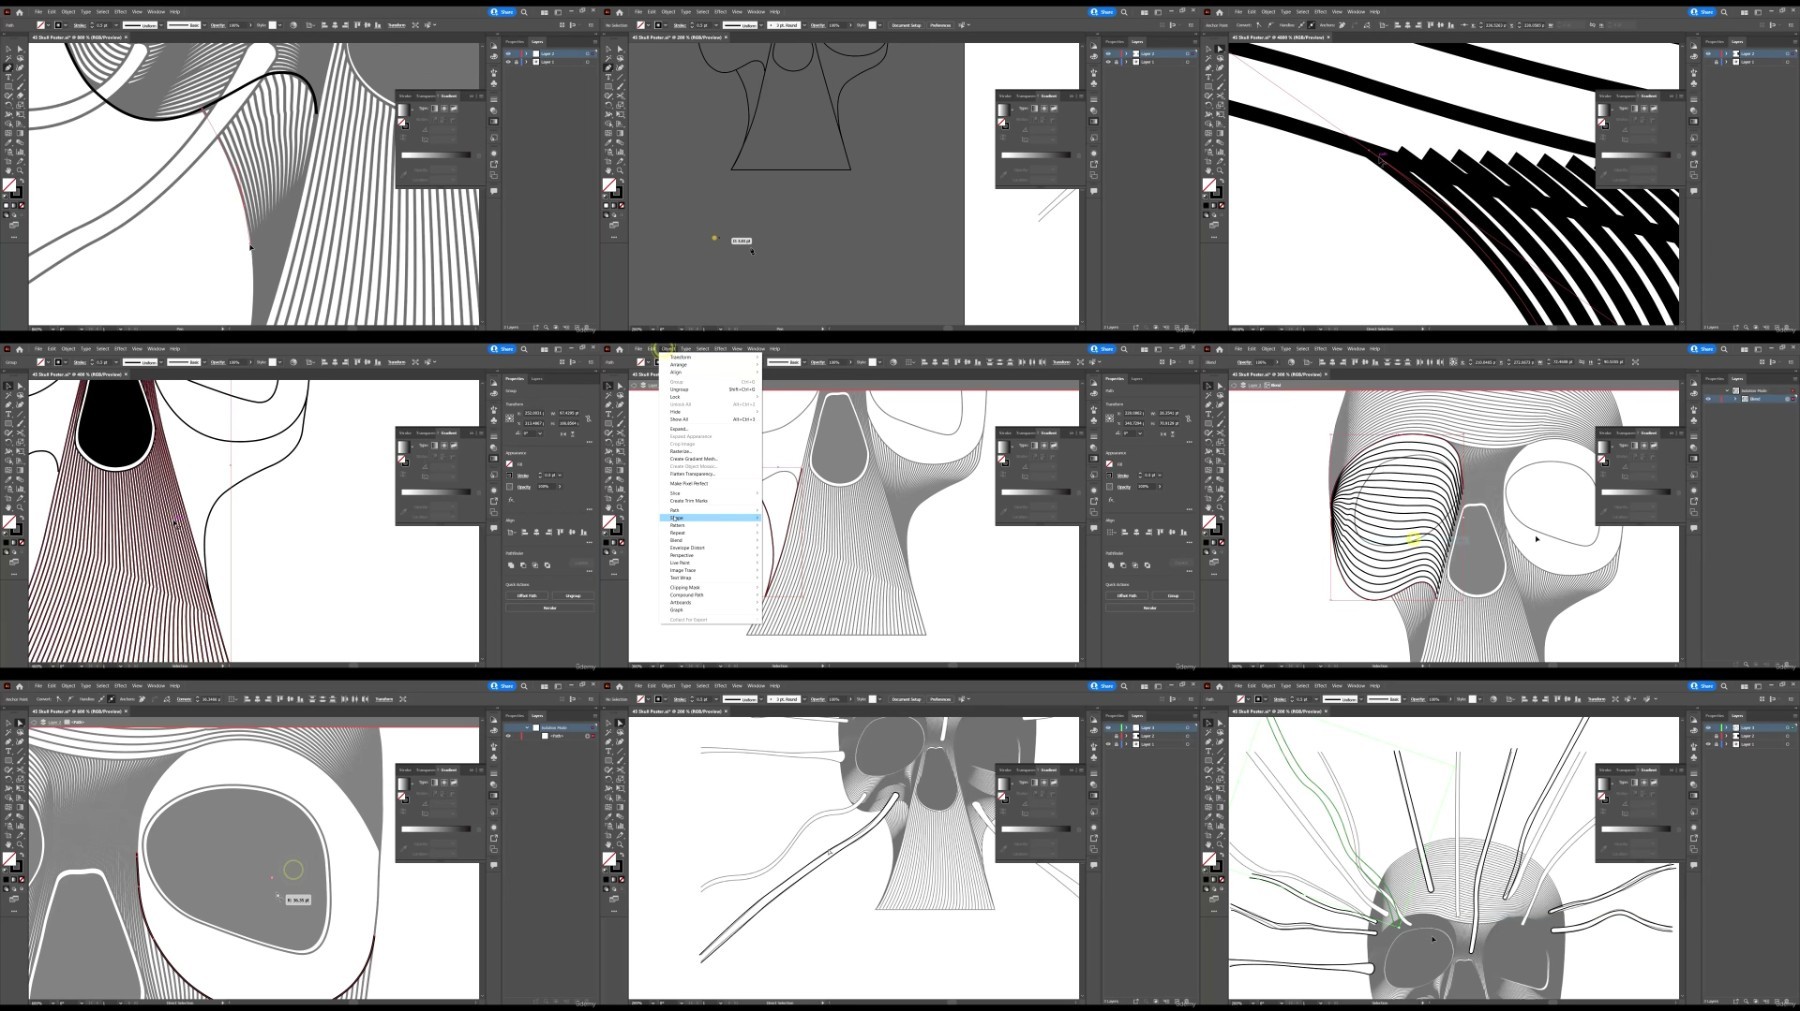Choose the Direct Selection tool in the middle-left window
This screenshot has height=1011, width=1800.
pos(20,386)
